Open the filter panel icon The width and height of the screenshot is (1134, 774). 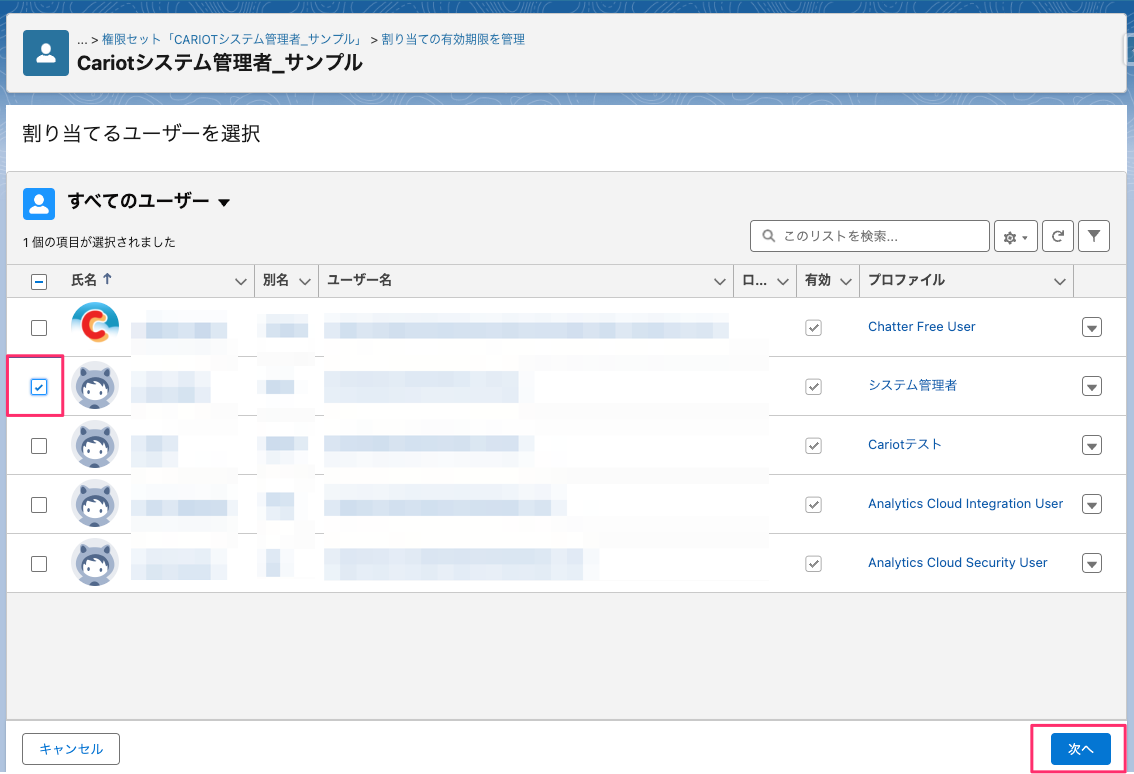point(1094,237)
